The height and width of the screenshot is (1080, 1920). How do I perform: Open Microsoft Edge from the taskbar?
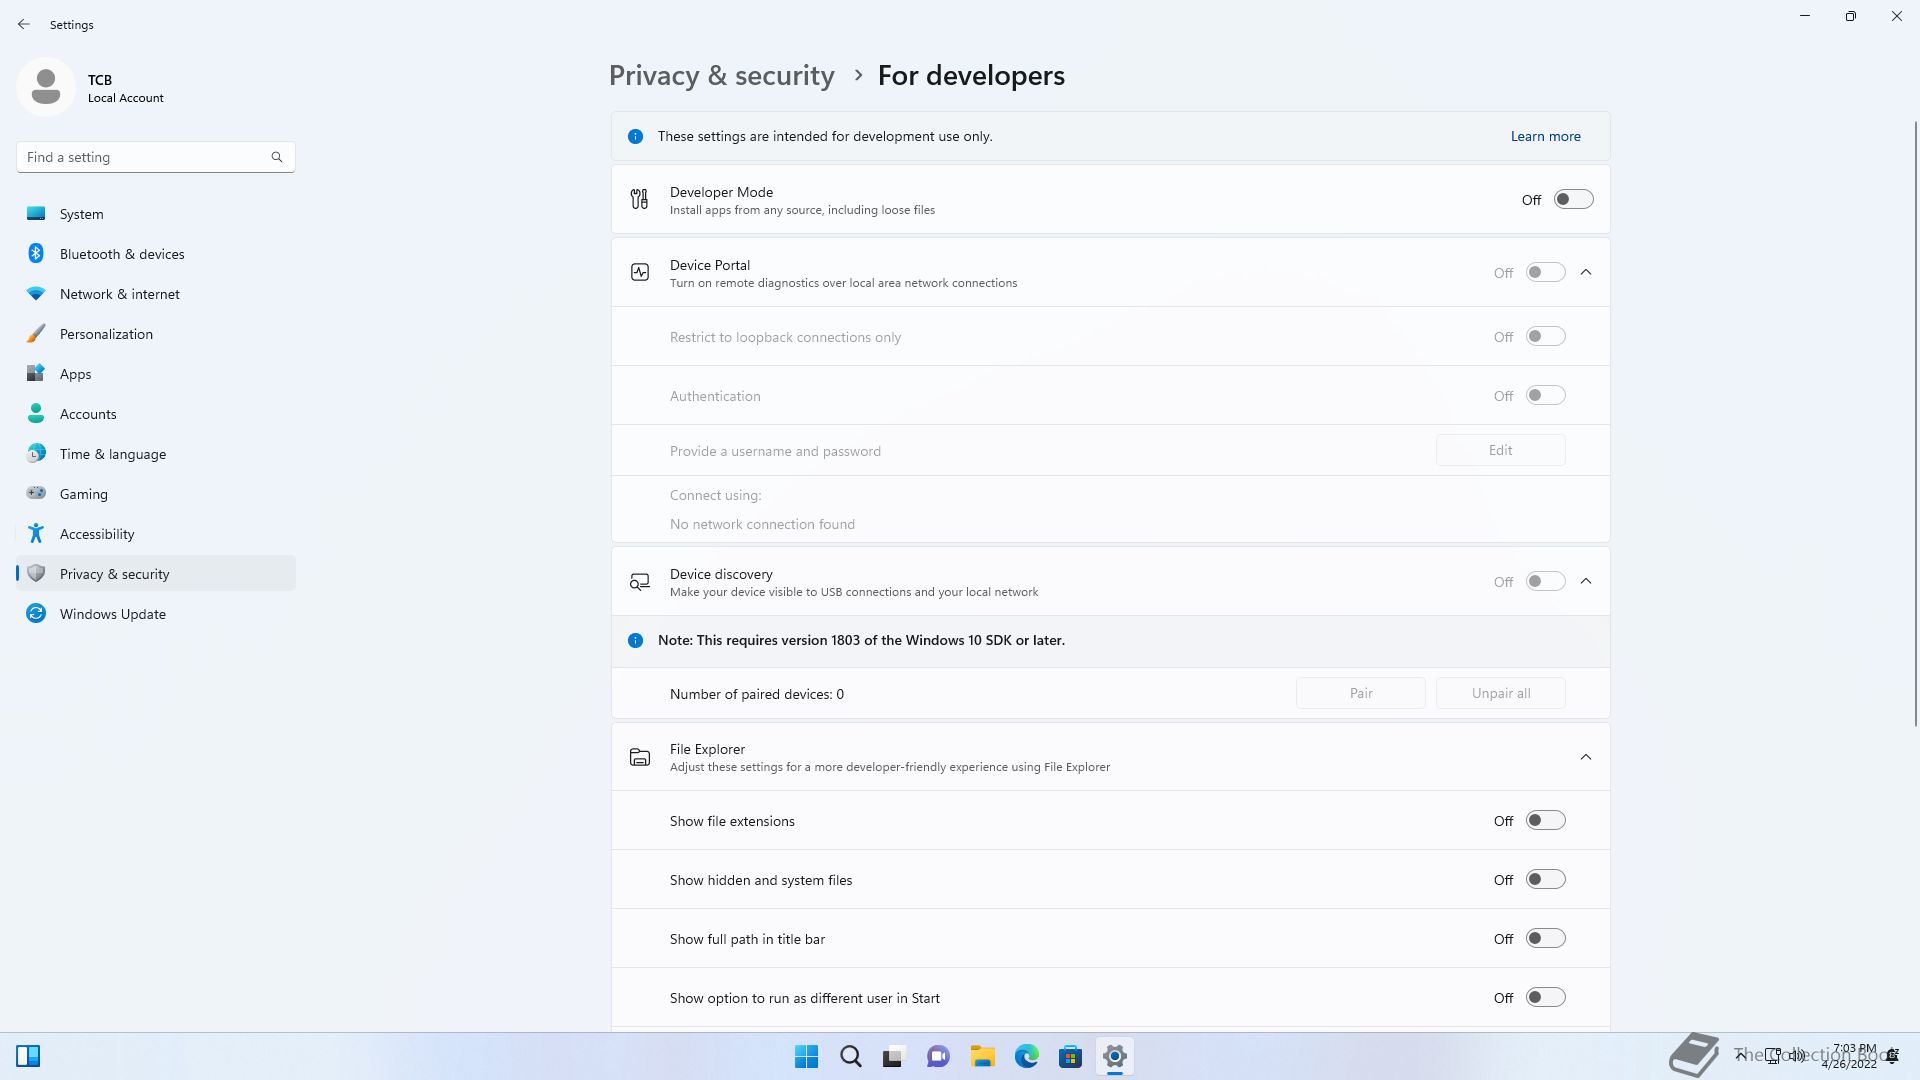1026,1056
